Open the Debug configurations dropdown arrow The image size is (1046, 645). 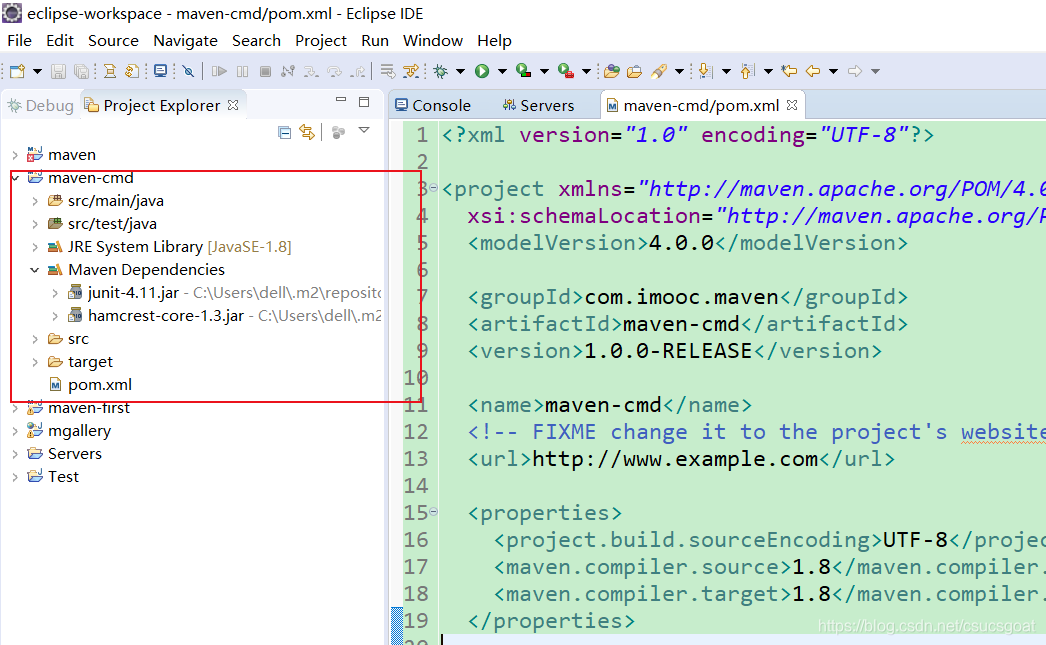[460, 71]
